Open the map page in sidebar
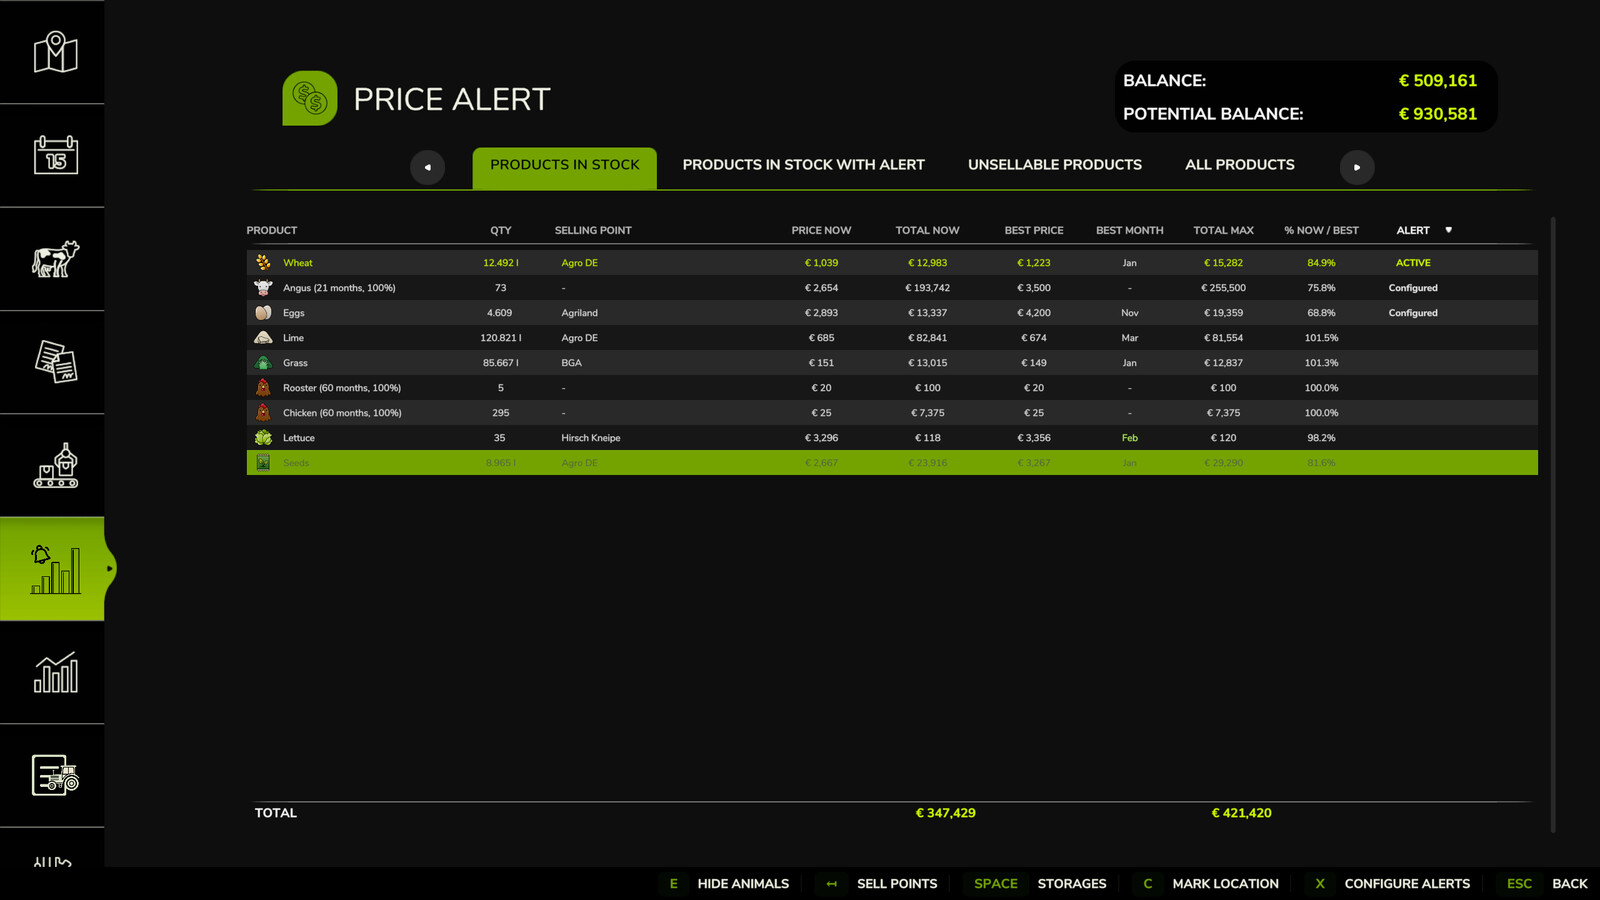 pyautogui.click(x=55, y=52)
